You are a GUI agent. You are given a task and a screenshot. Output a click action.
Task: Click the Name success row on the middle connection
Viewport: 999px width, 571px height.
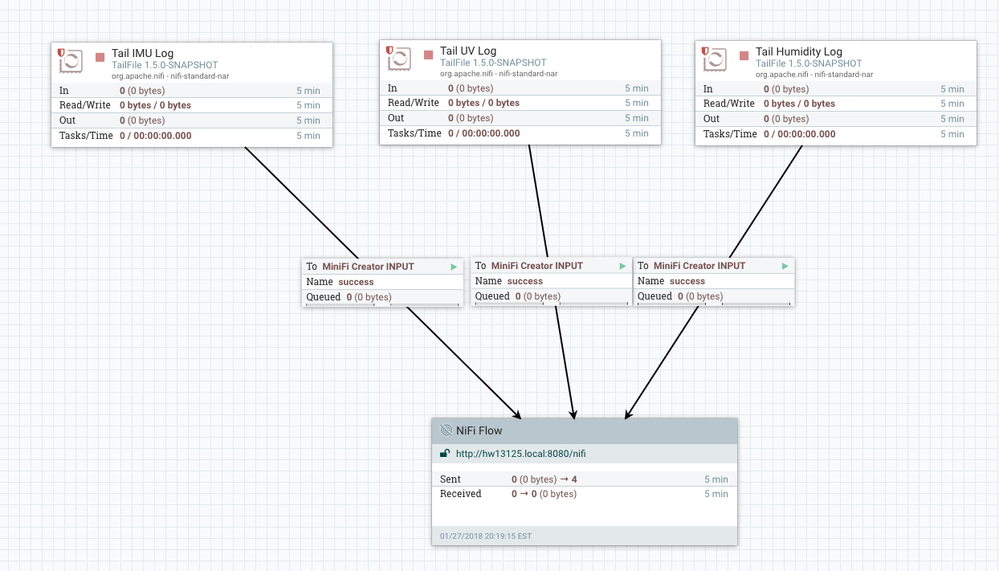pos(551,281)
